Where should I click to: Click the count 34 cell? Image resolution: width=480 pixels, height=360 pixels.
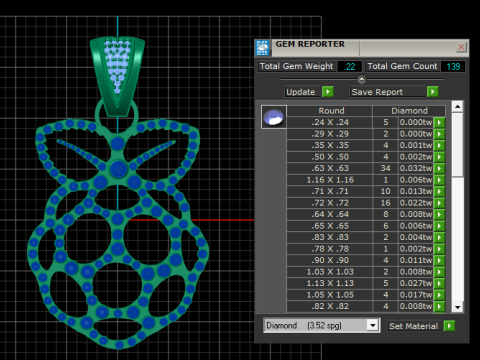click(385, 168)
